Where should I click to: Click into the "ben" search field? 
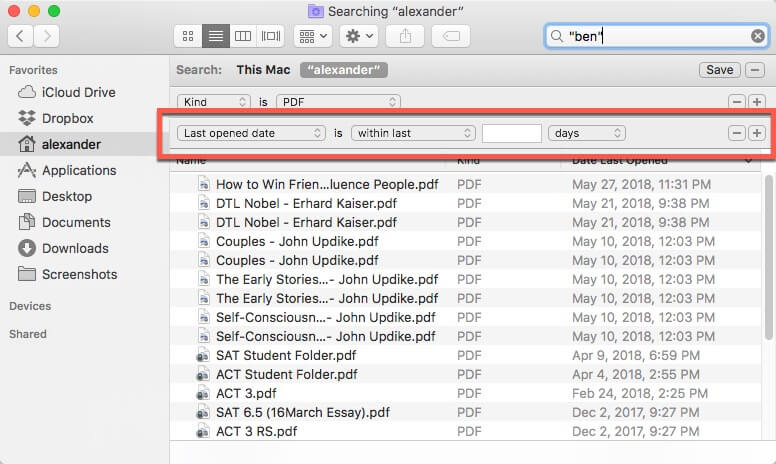coord(657,36)
